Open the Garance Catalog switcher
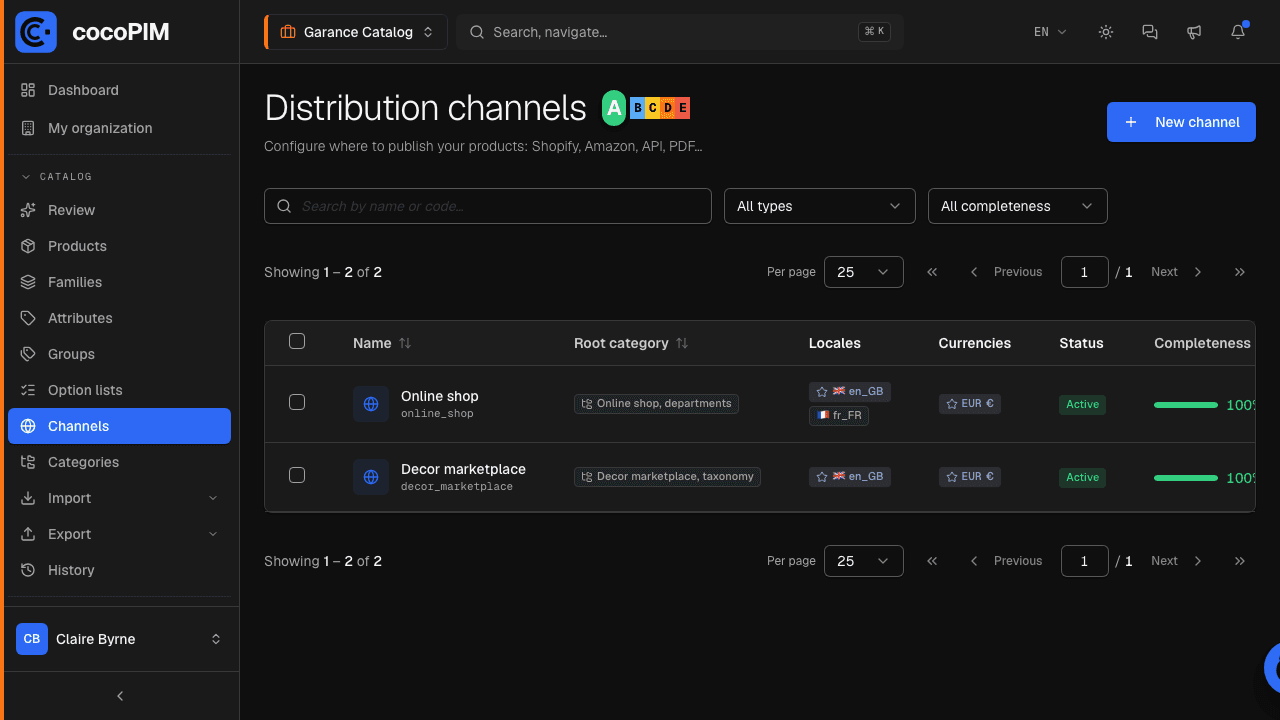This screenshot has width=1280, height=720. point(356,32)
